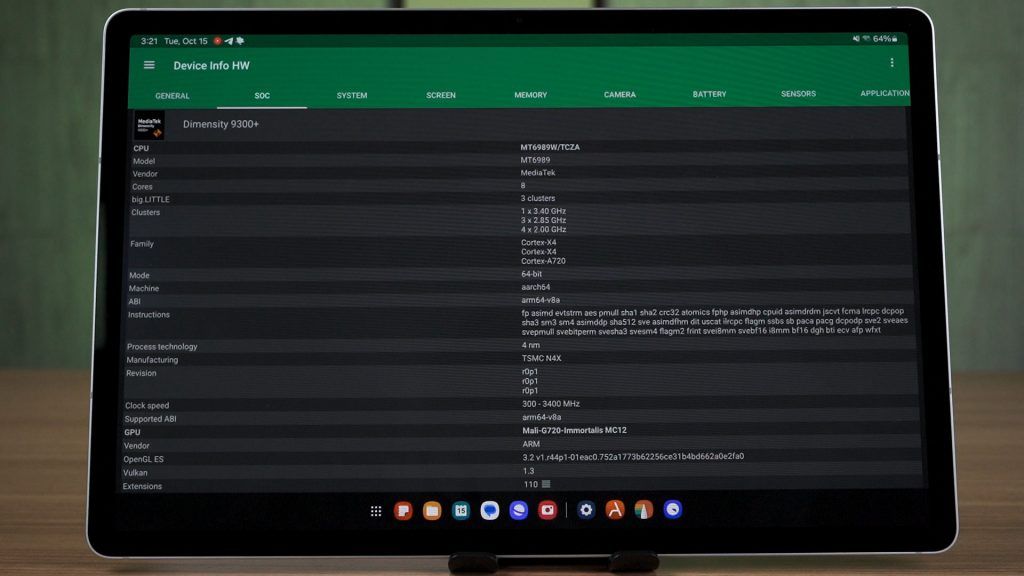Show the Battery tab
The height and width of the screenshot is (576, 1024).
click(x=709, y=94)
